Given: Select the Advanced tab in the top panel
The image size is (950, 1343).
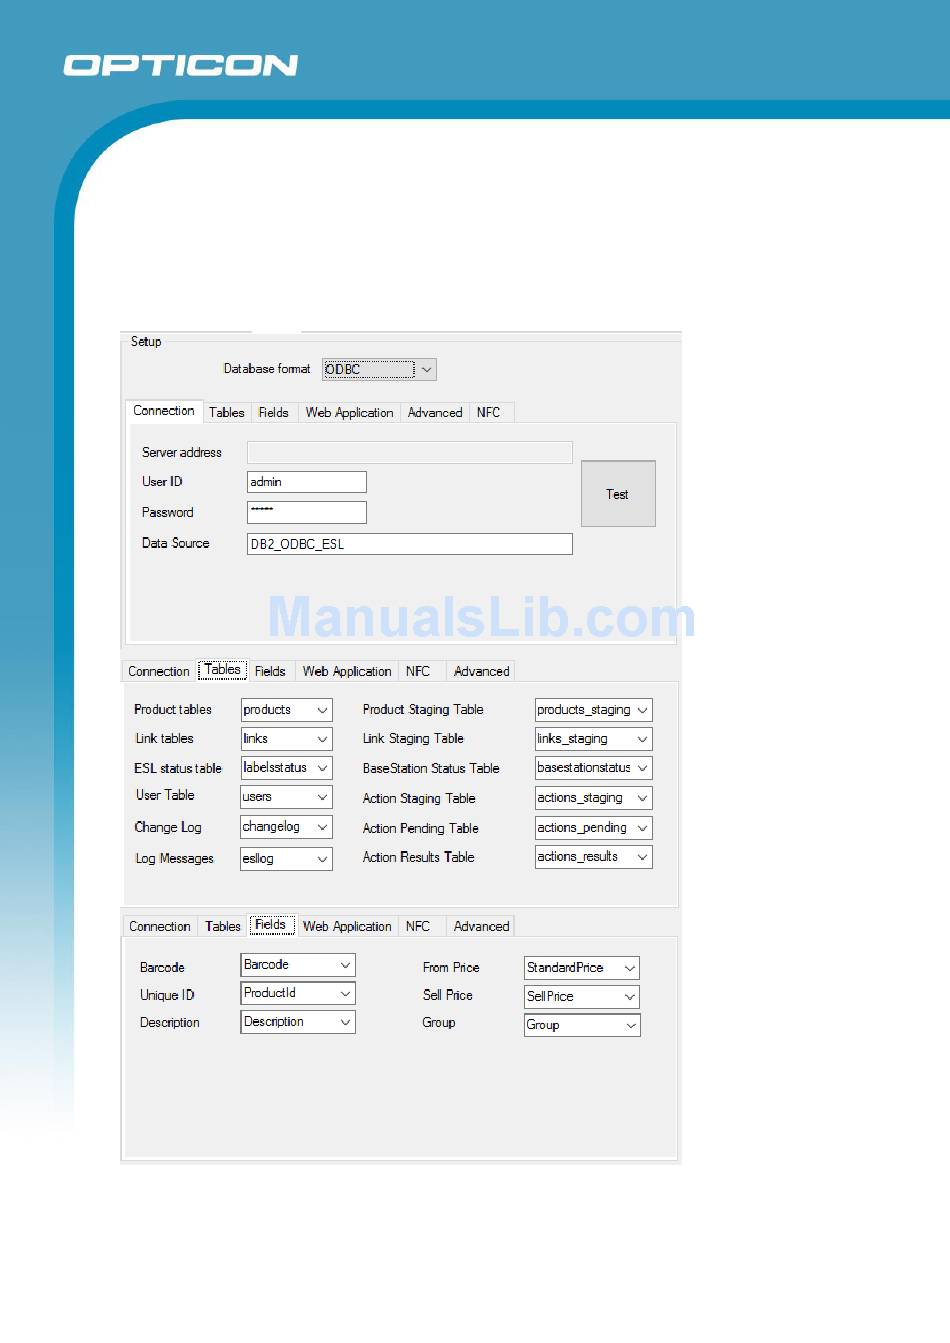Looking at the screenshot, I should 435,412.
